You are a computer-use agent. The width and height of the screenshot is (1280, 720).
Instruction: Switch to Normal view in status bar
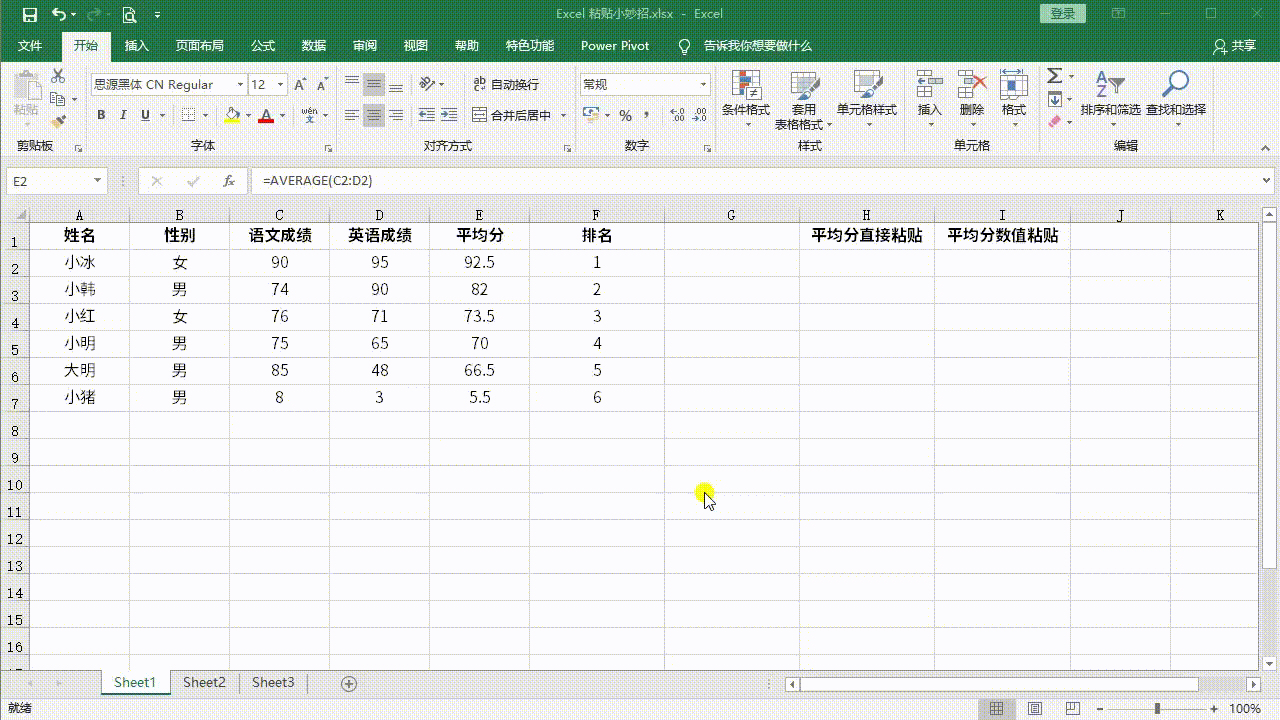[x=997, y=709]
